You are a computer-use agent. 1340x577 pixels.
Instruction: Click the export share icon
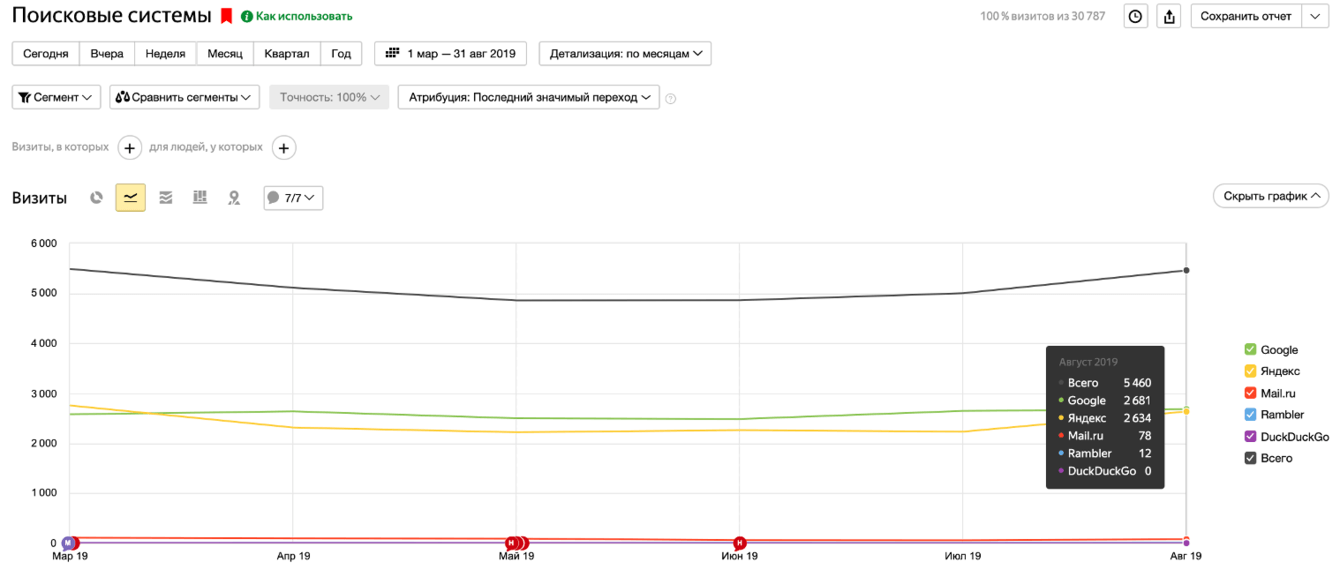point(1169,16)
